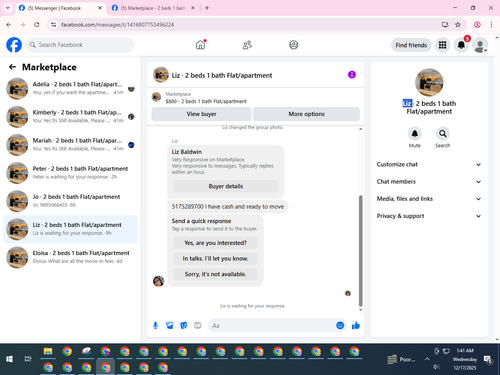Click the Search Facebook input field
Viewport: 500px width, 375px height.
point(80,45)
